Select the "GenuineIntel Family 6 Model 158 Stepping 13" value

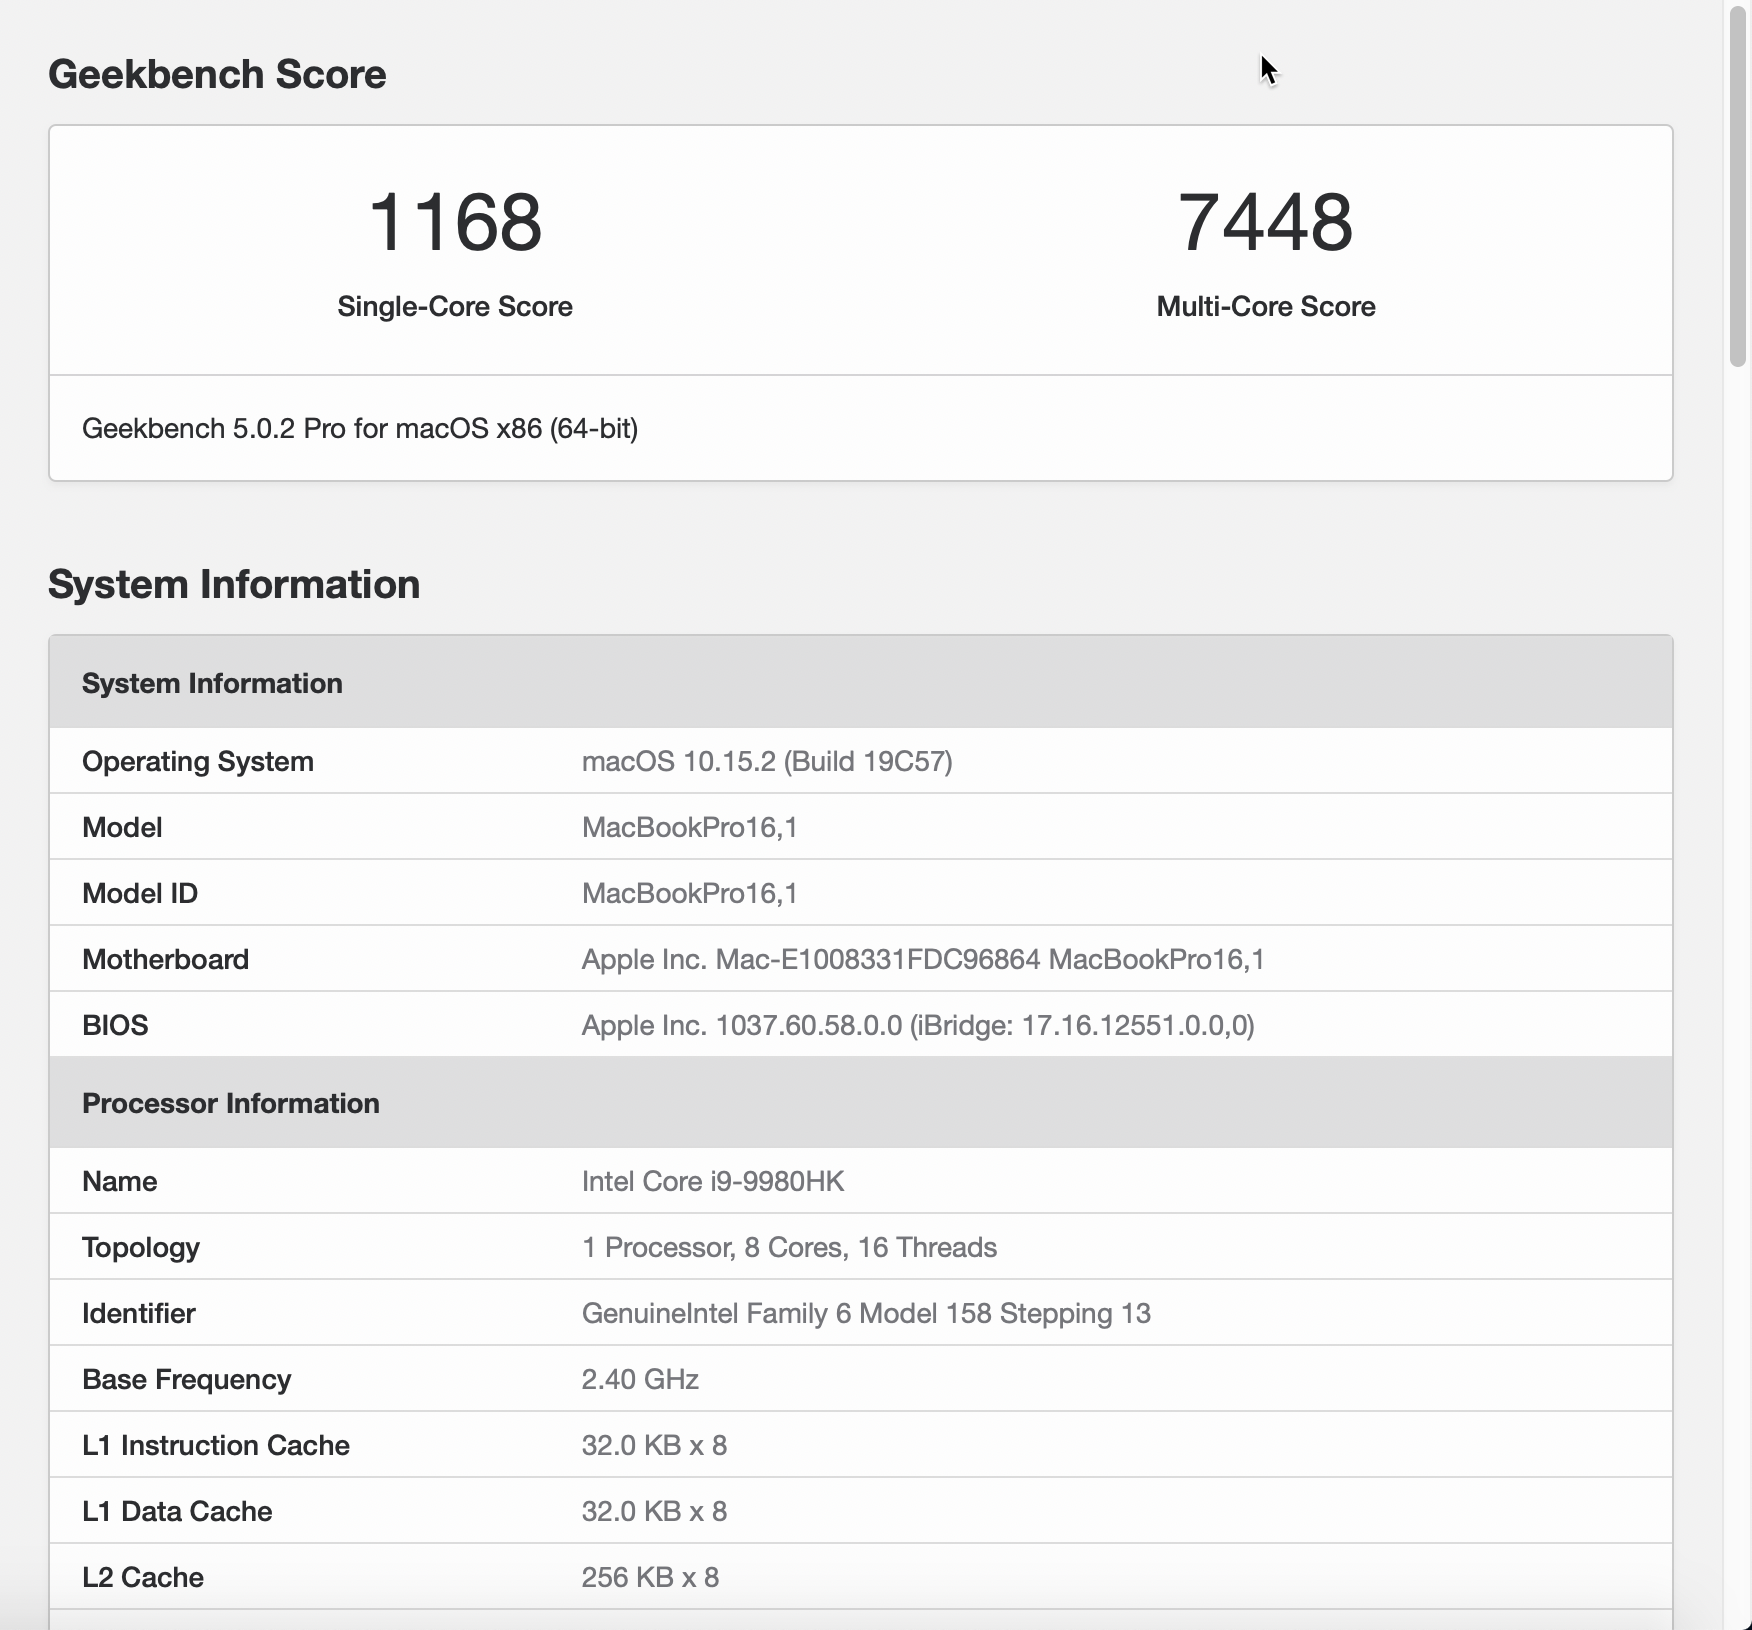[866, 1314]
